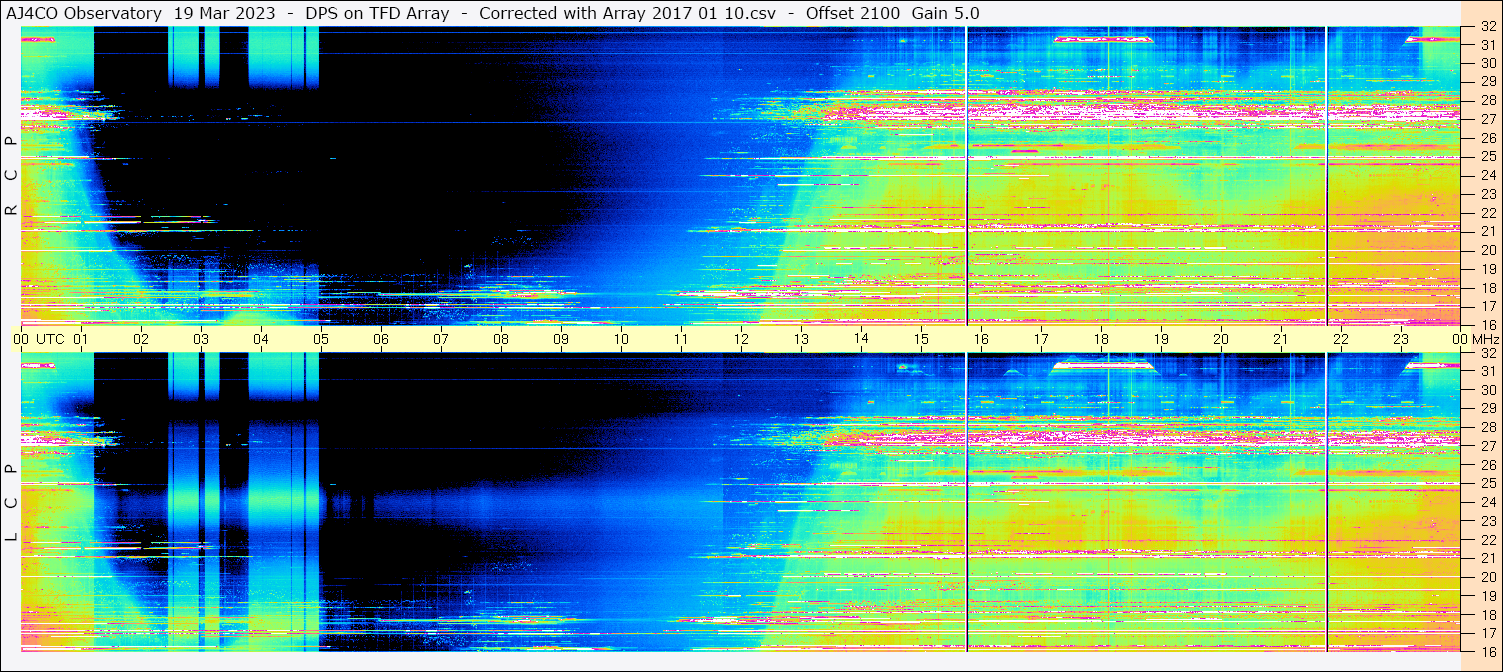The image size is (1503, 672).
Task: Pick the 18 hour mark on time axis
Action: pyautogui.click(x=1101, y=339)
